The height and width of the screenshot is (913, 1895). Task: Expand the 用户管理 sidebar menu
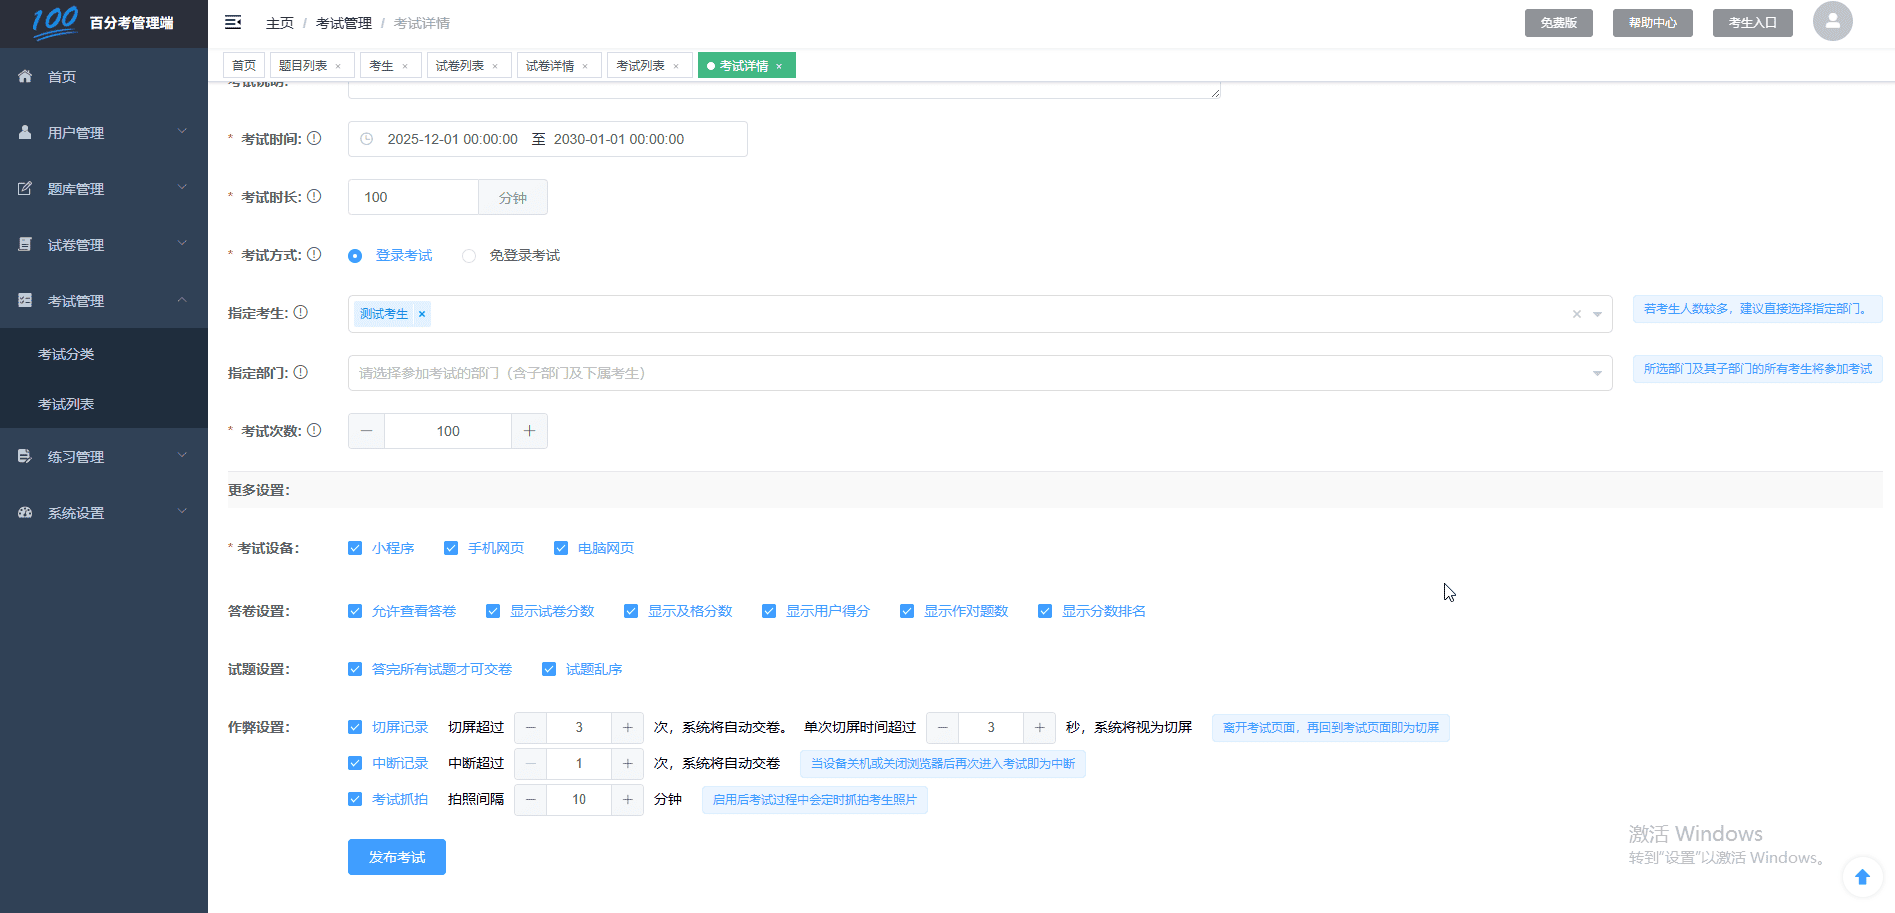point(103,132)
